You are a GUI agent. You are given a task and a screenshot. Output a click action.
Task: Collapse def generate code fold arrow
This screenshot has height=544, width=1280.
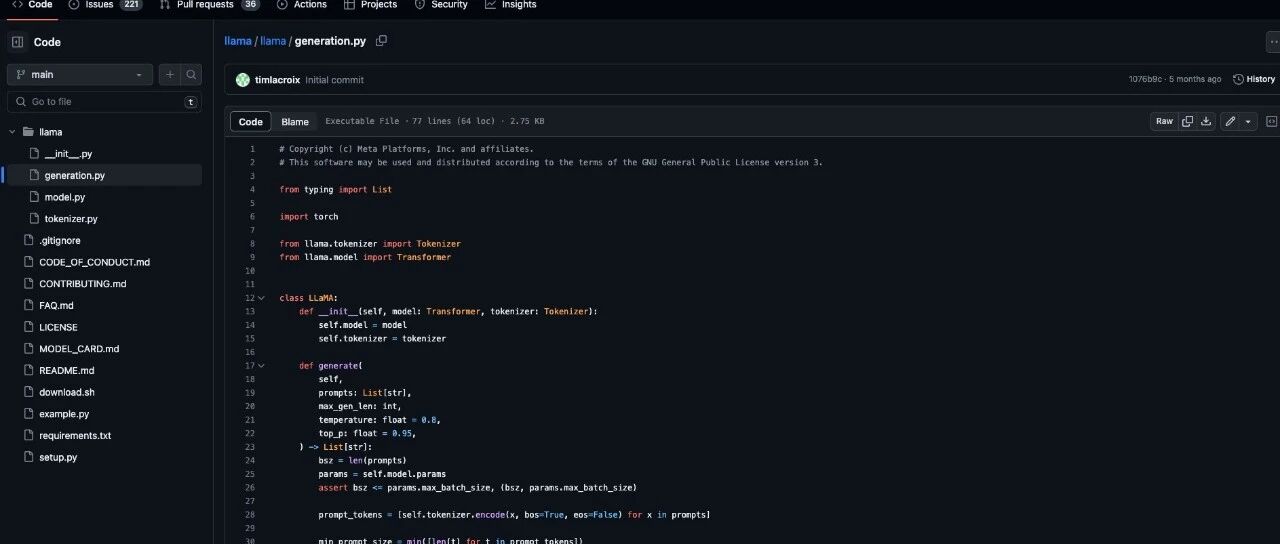pos(262,366)
